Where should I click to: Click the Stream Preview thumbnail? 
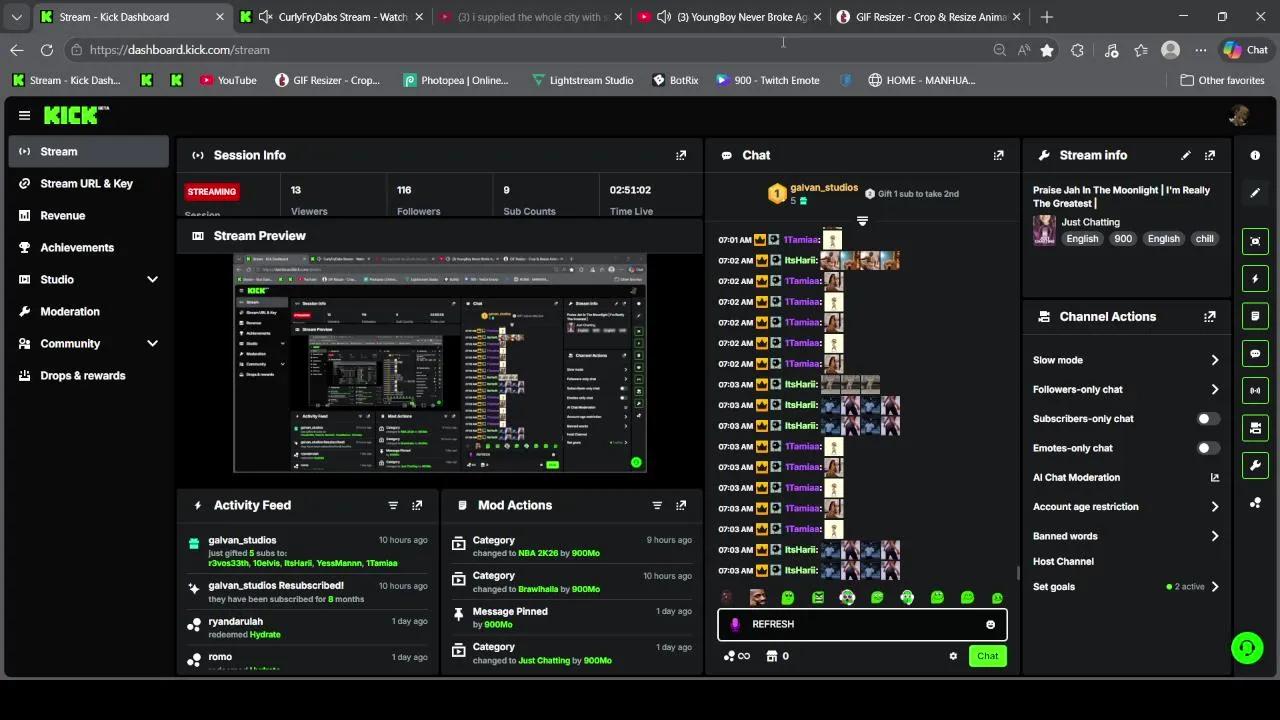pyautogui.click(x=440, y=363)
